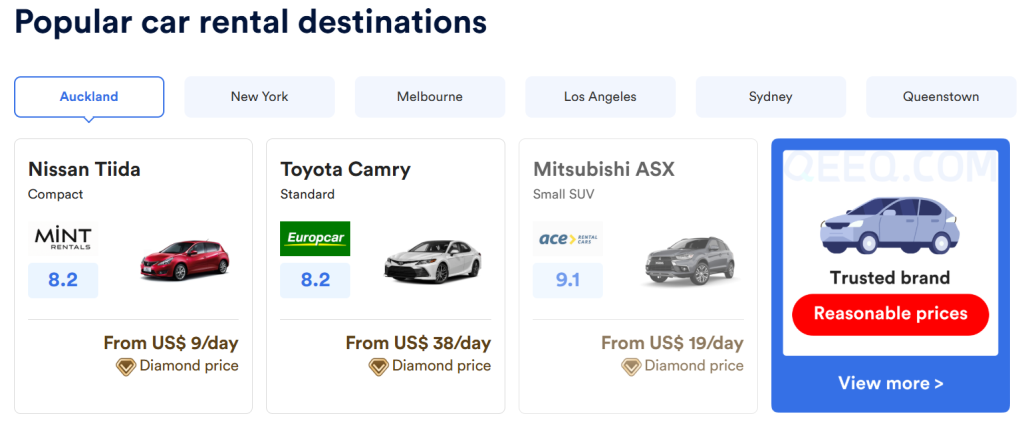Open the View more link
This screenshot has height=428, width=1024.
(891, 383)
